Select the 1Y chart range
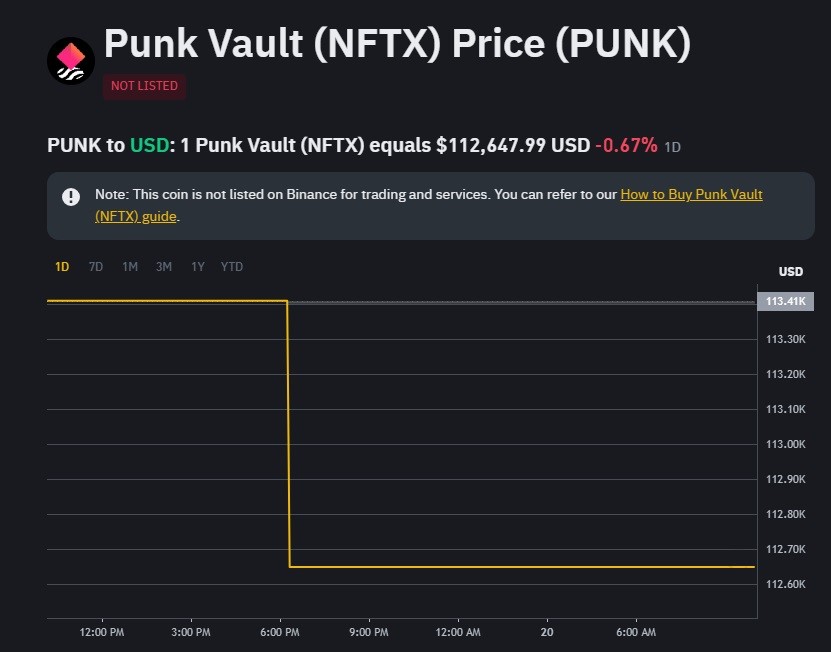This screenshot has width=831, height=652. 198,267
